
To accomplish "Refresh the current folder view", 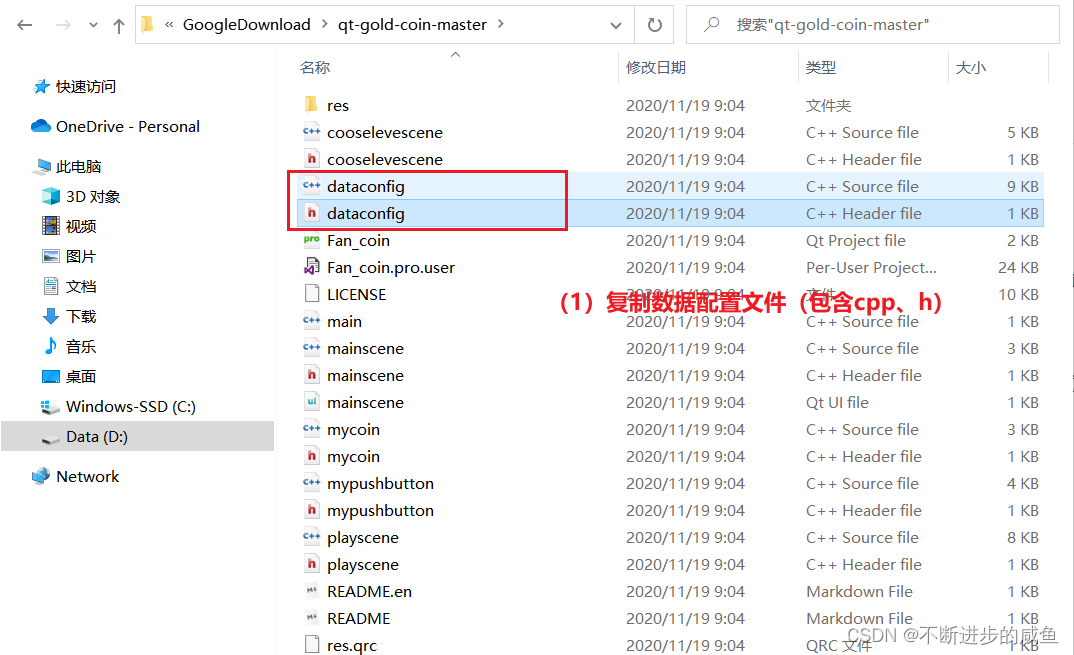I will tap(655, 25).
